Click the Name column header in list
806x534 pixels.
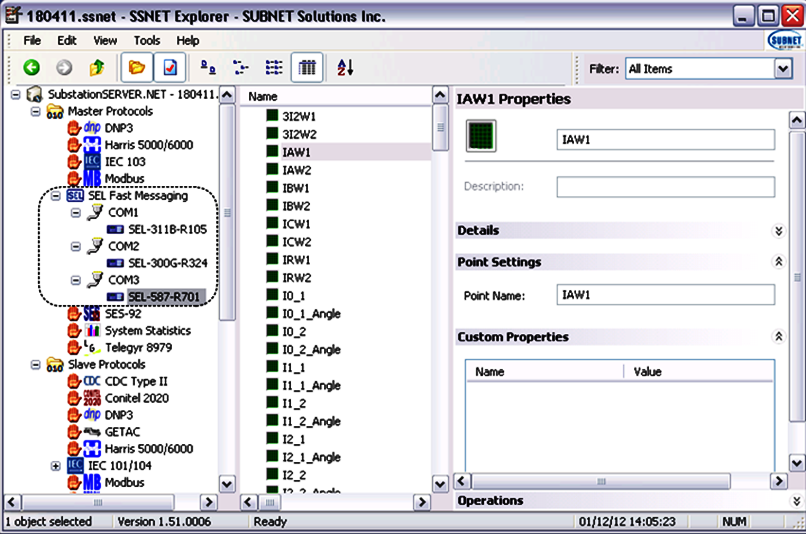336,97
